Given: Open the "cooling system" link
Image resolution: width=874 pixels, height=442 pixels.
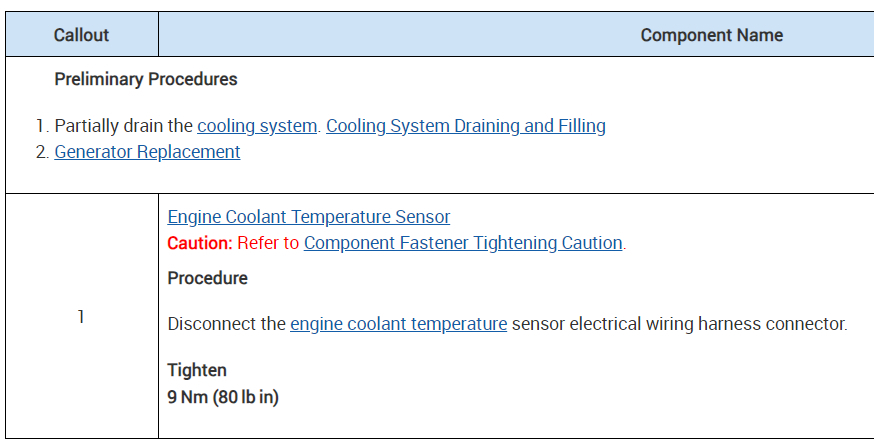Looking at the screenshot, I should coord(257,126).
